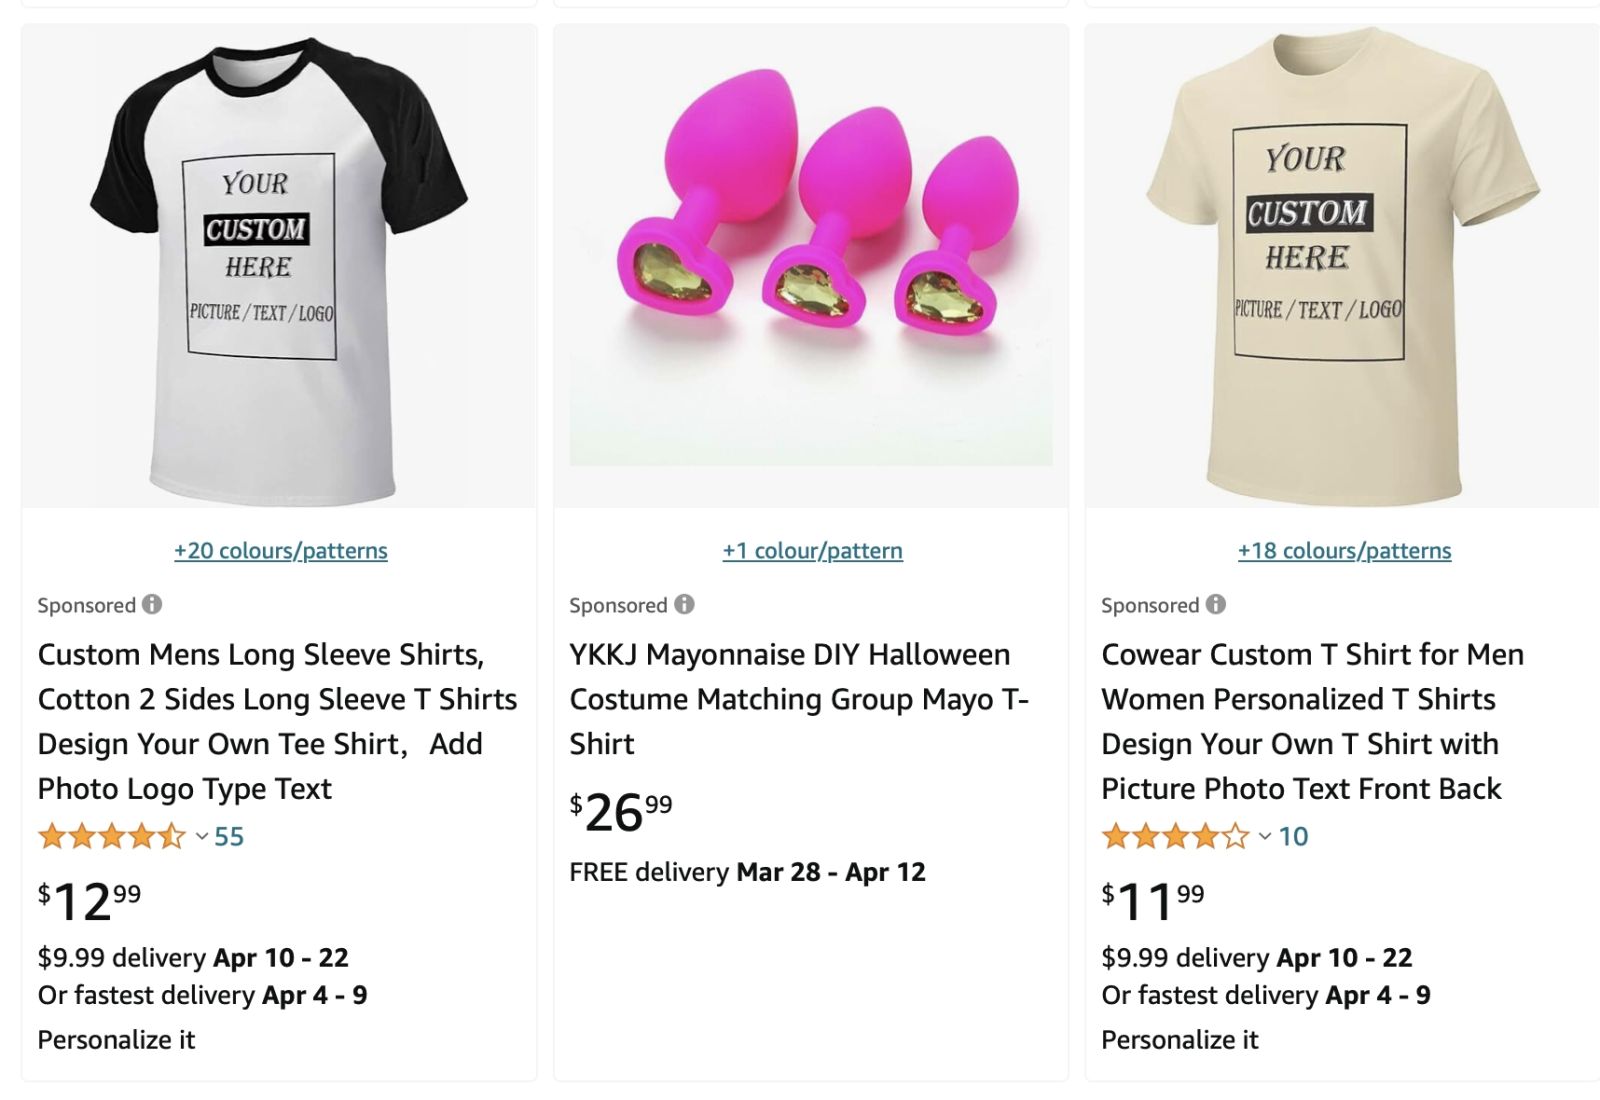Click Sponsored info icon on Cowear Custom listing
This screenshot has height=1100, width=1600.
(x=1216, y=604)
